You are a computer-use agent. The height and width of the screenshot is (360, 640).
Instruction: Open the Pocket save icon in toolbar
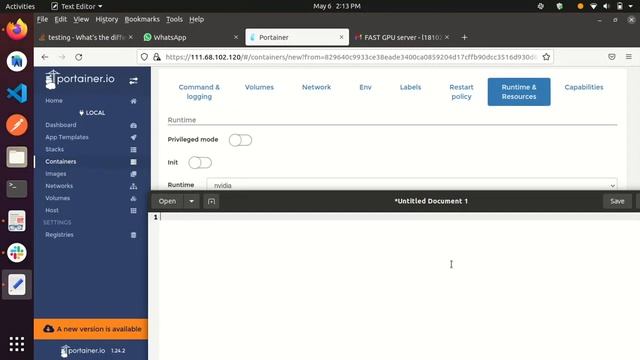click(611, 57)
